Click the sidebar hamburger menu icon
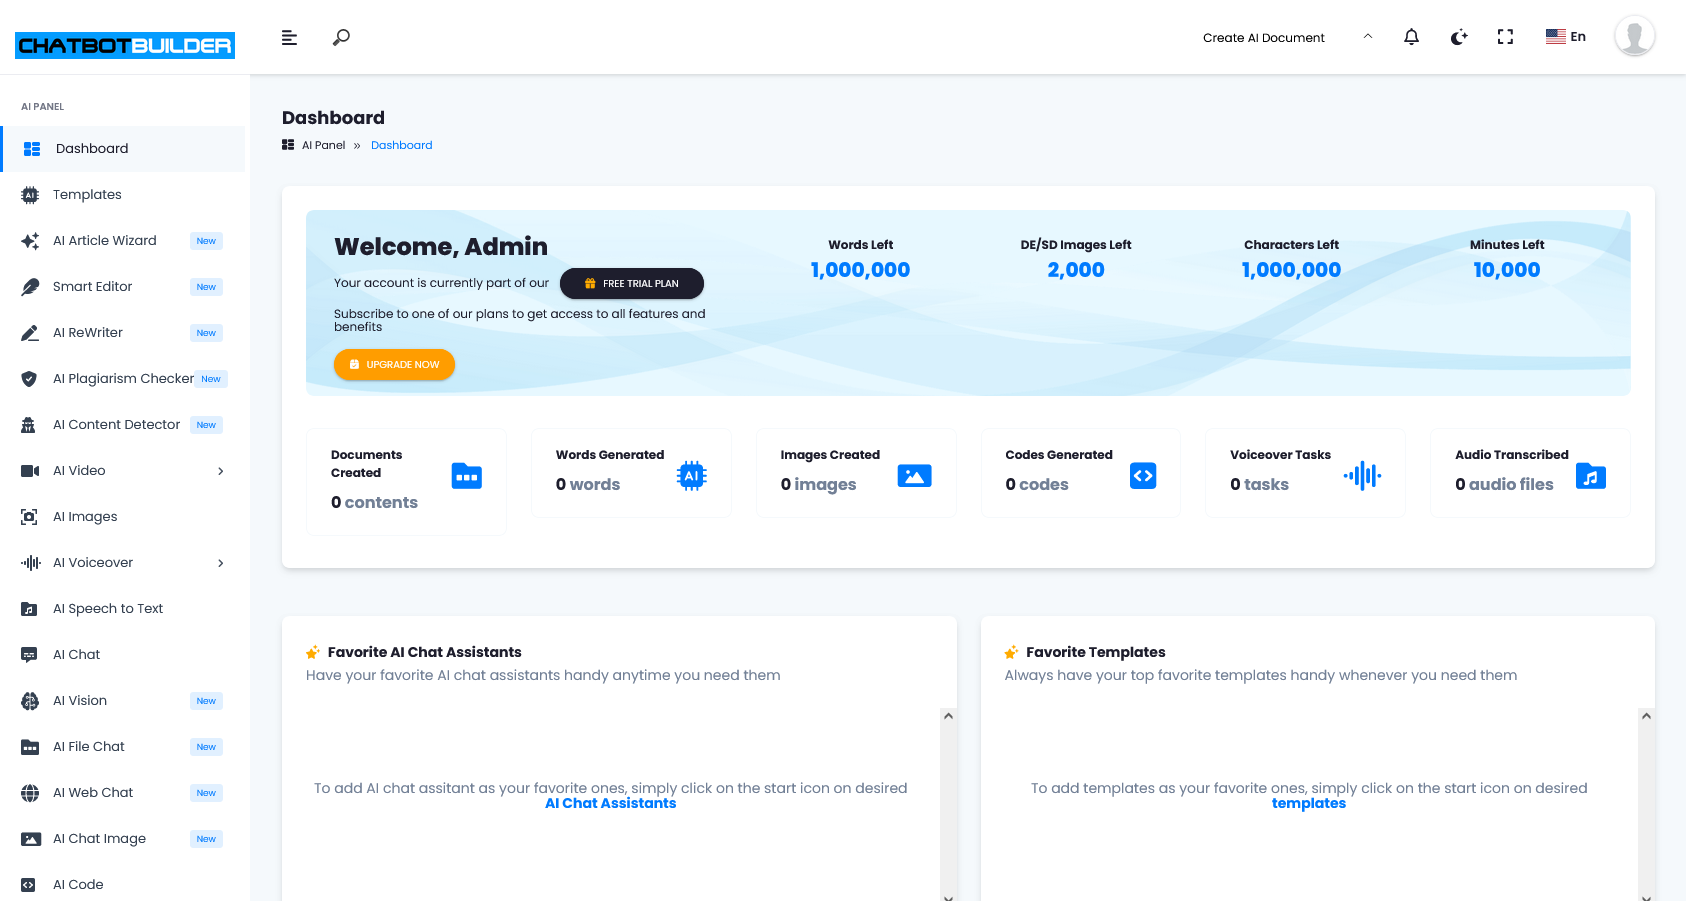 point(289,37)
